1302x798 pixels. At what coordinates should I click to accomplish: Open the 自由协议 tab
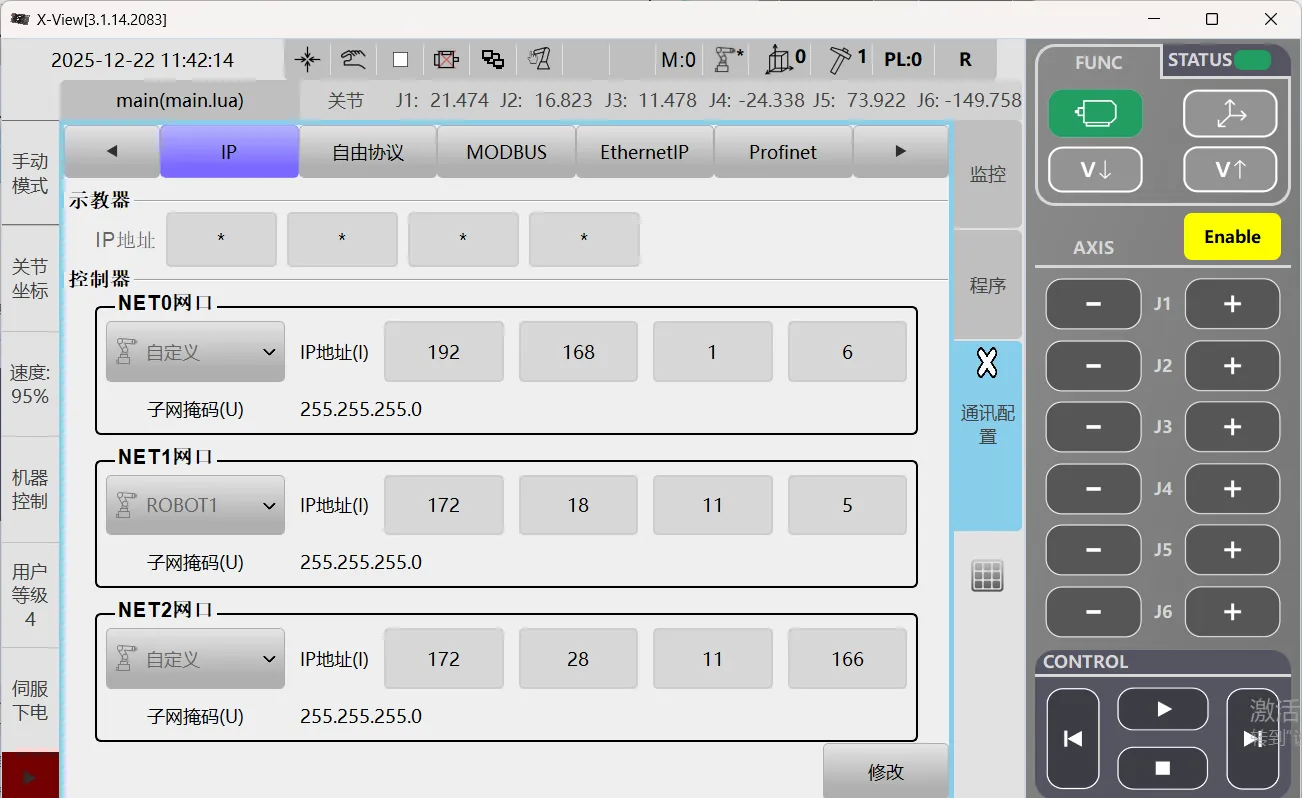368,152
